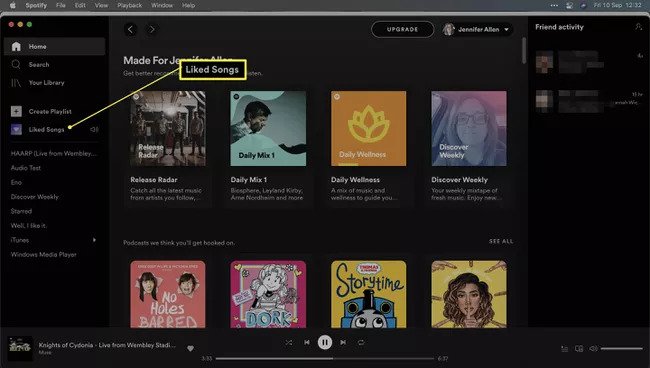This screenshot has height=368, width=650.
Task: Pause the current song
Action: pos(325,342)
